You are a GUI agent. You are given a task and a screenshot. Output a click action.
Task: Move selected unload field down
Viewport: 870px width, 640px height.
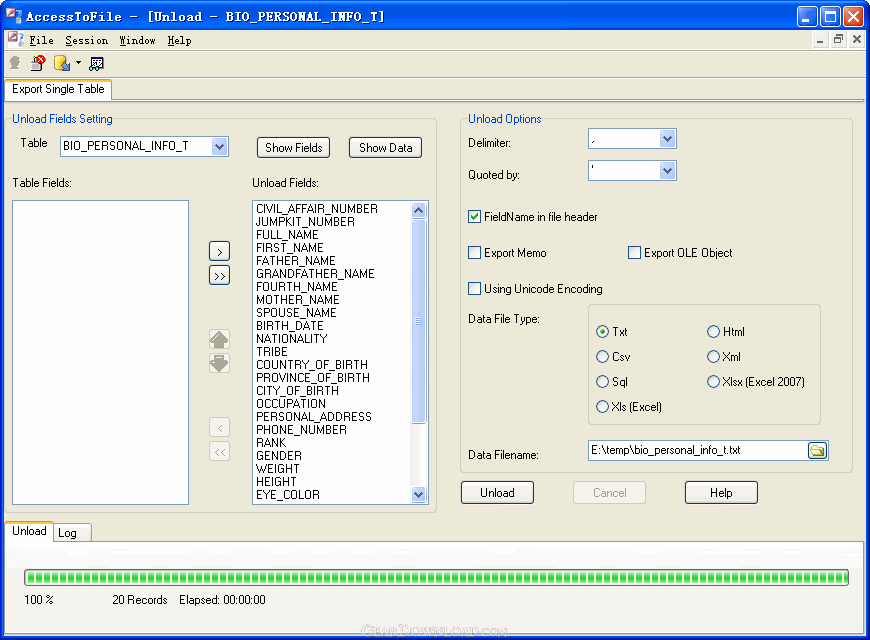pos(219,364)
